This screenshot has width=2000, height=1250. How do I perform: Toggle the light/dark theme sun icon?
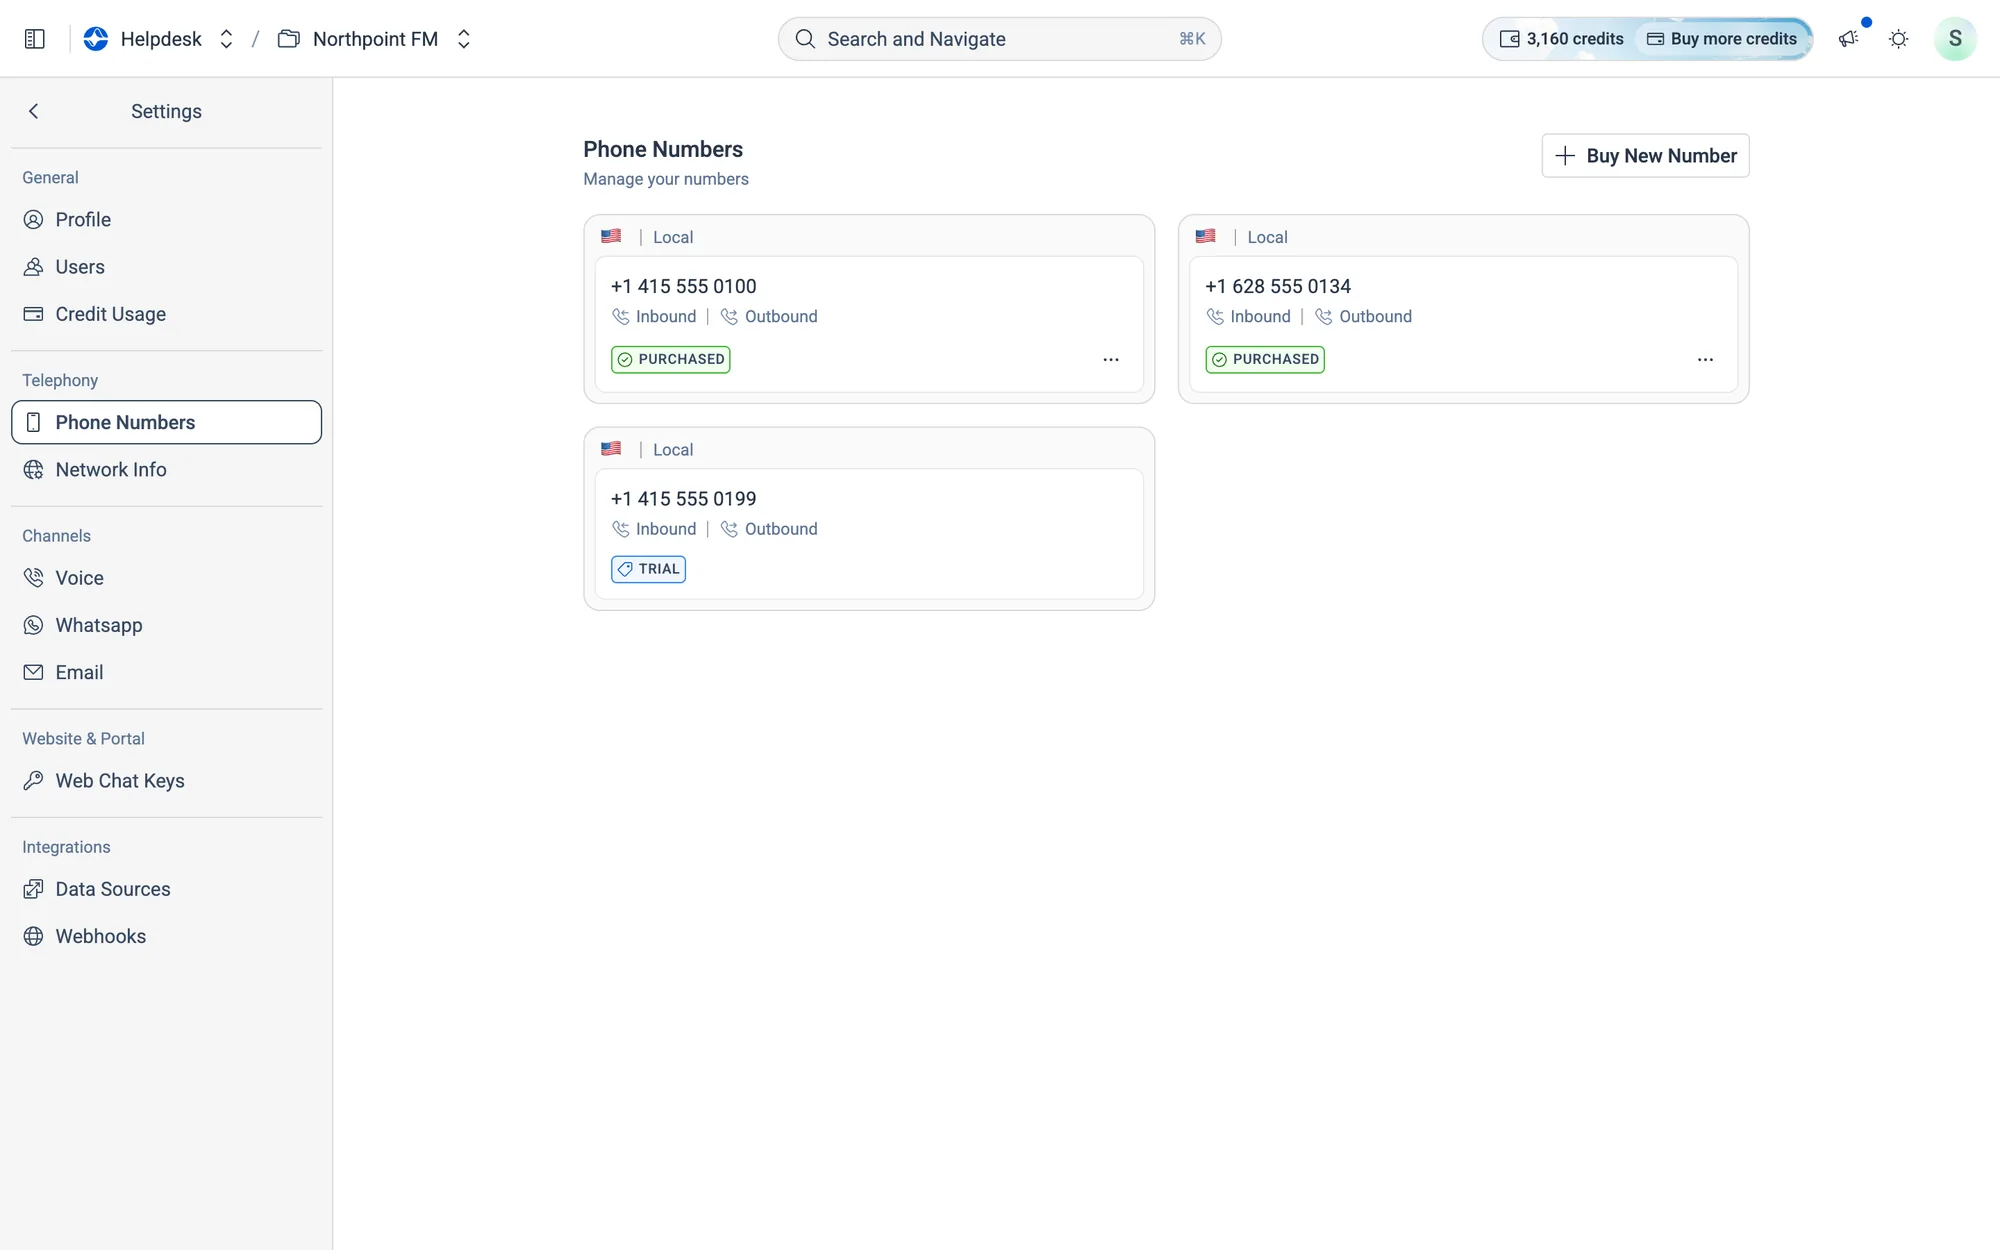tap(1898, 39)
